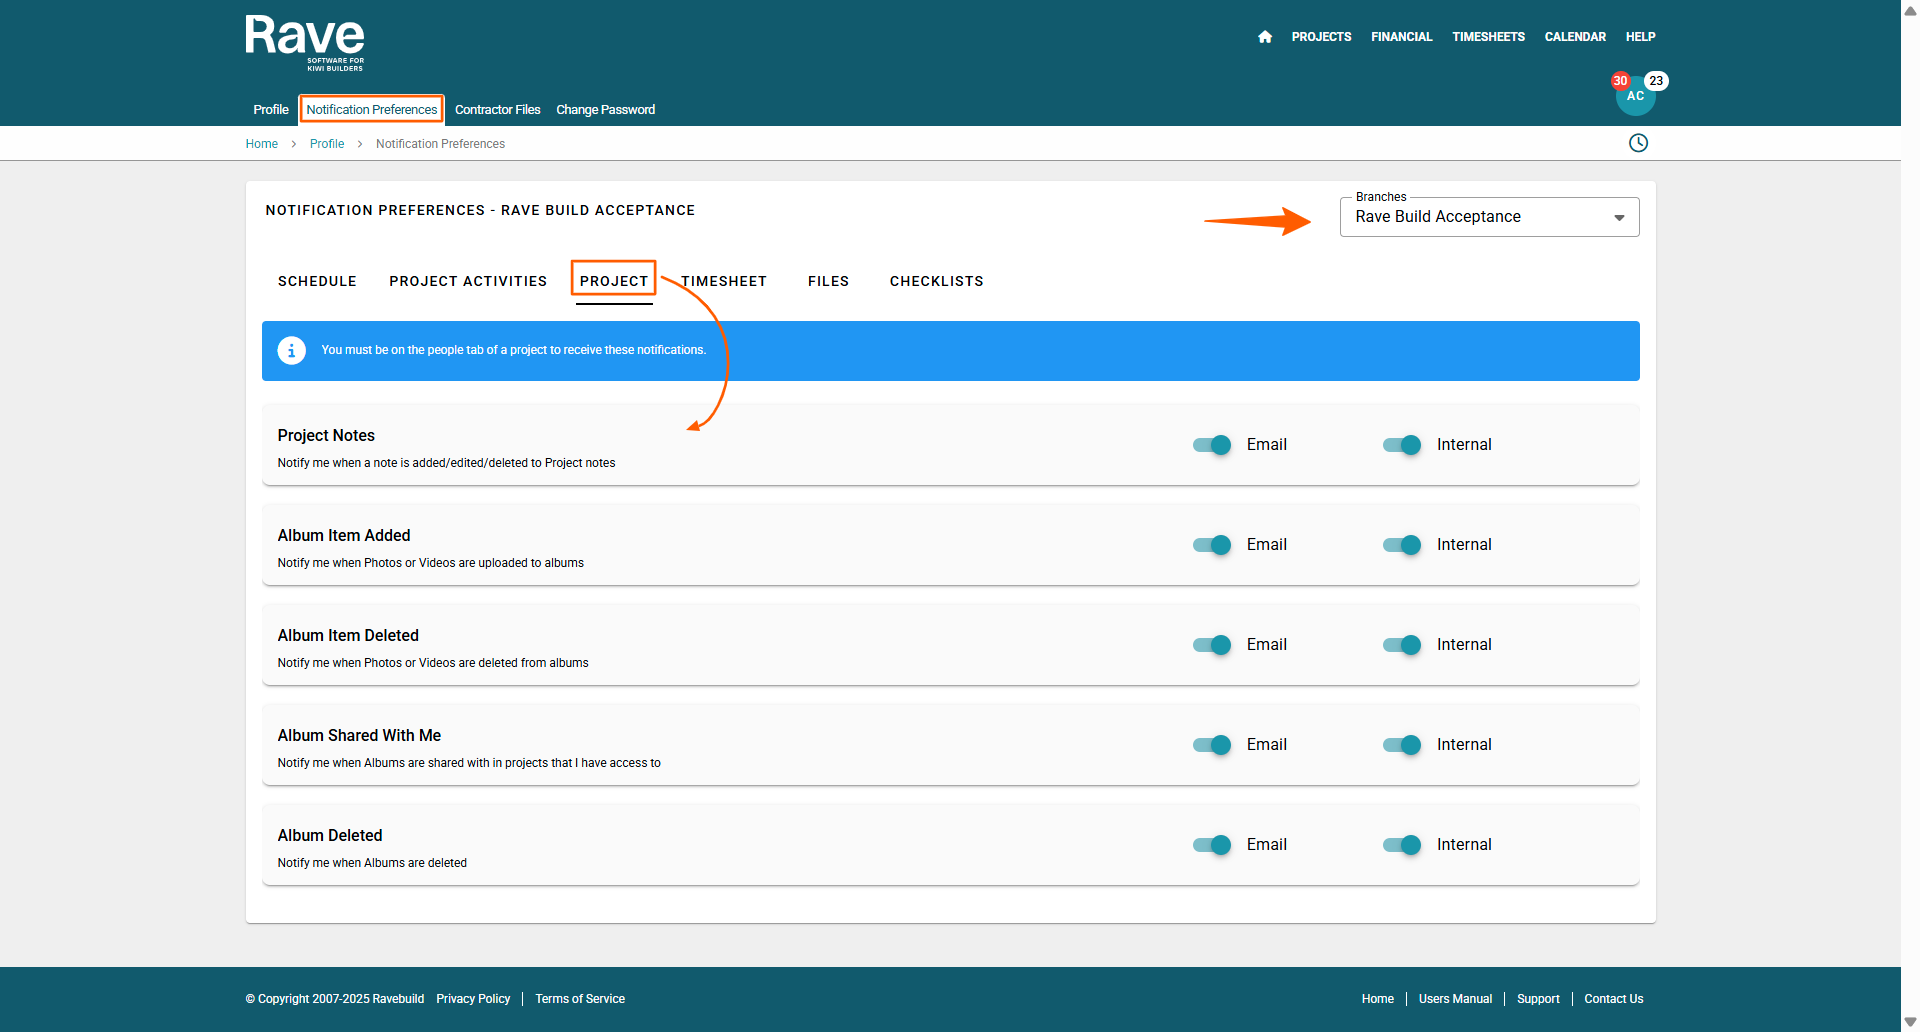Switch to the Project Activities tab
The height and width of the screenshot is (1032, 1920).
468,281
